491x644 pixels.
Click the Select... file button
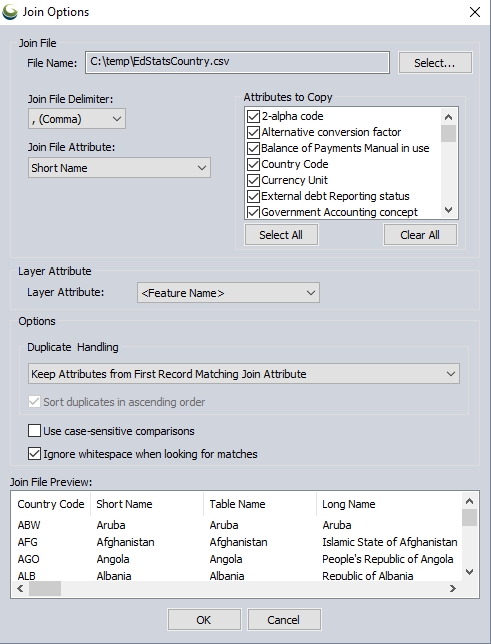pyautogui.click(x=435, y=63)
